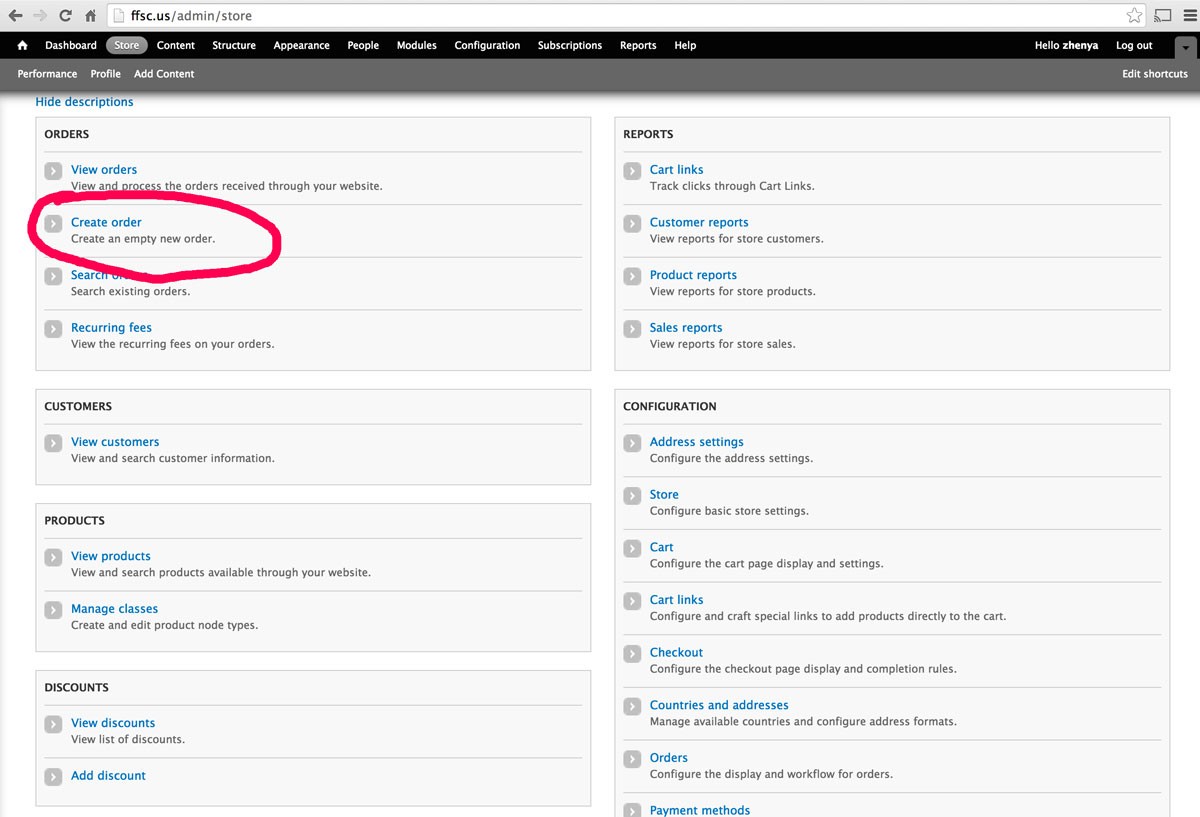Click arrow icon beside Manage classes
1200x817 pixels.
pos(53,610)
